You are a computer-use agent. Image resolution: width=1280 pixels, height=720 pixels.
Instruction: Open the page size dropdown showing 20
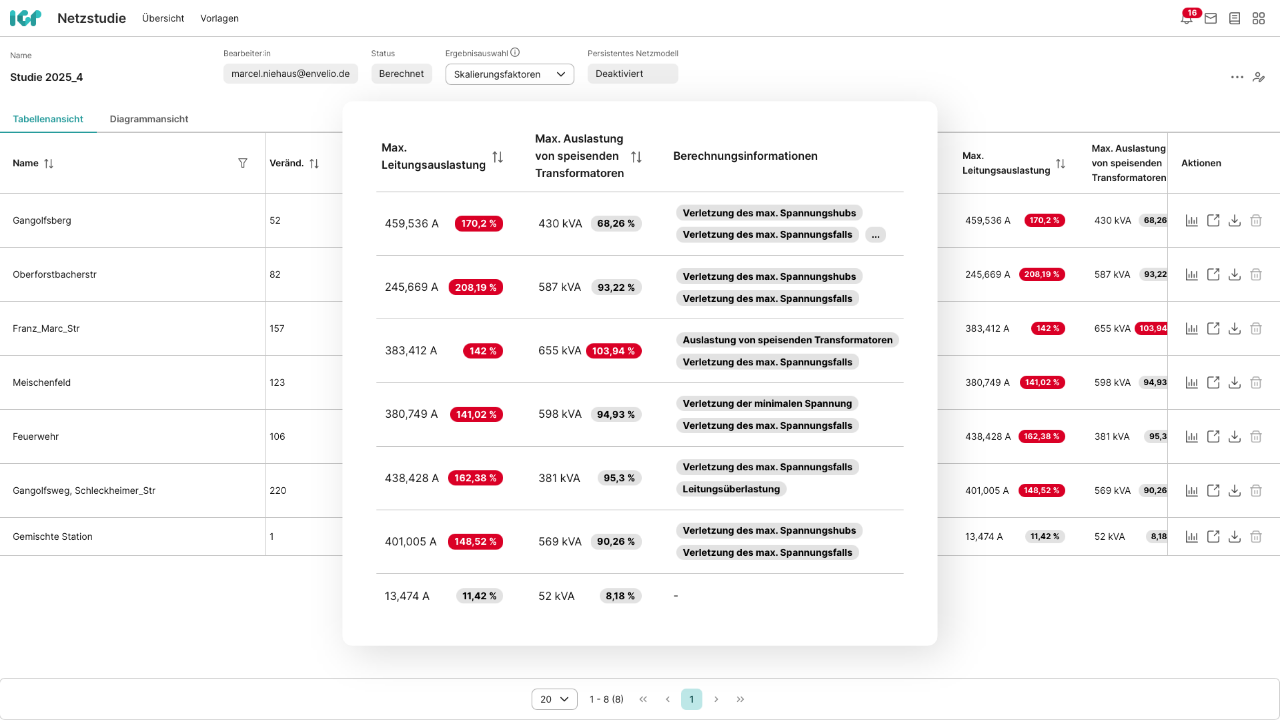pyautogui.click(x=554, y=699)
